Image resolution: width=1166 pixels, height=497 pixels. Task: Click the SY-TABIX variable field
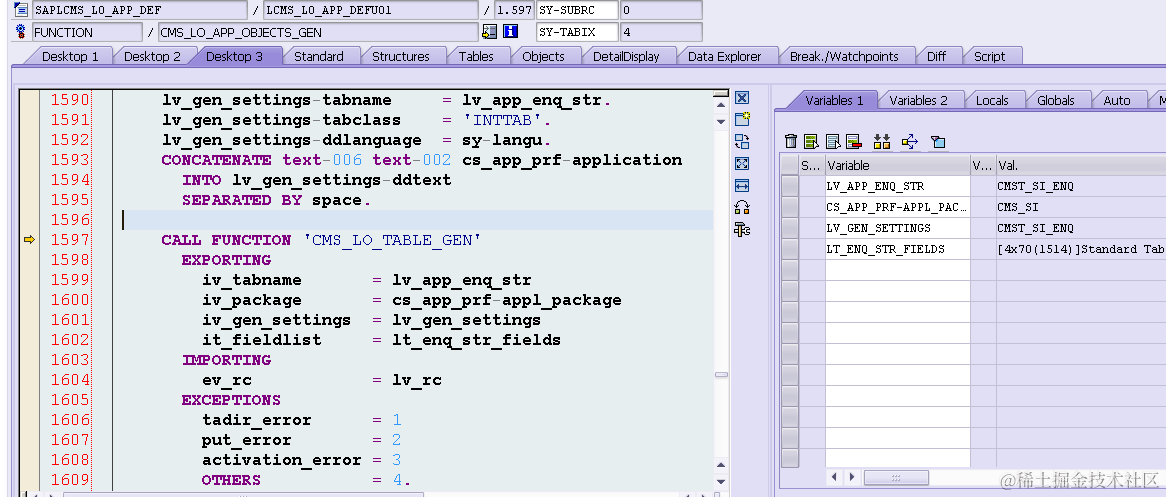(x=577, y=32)
